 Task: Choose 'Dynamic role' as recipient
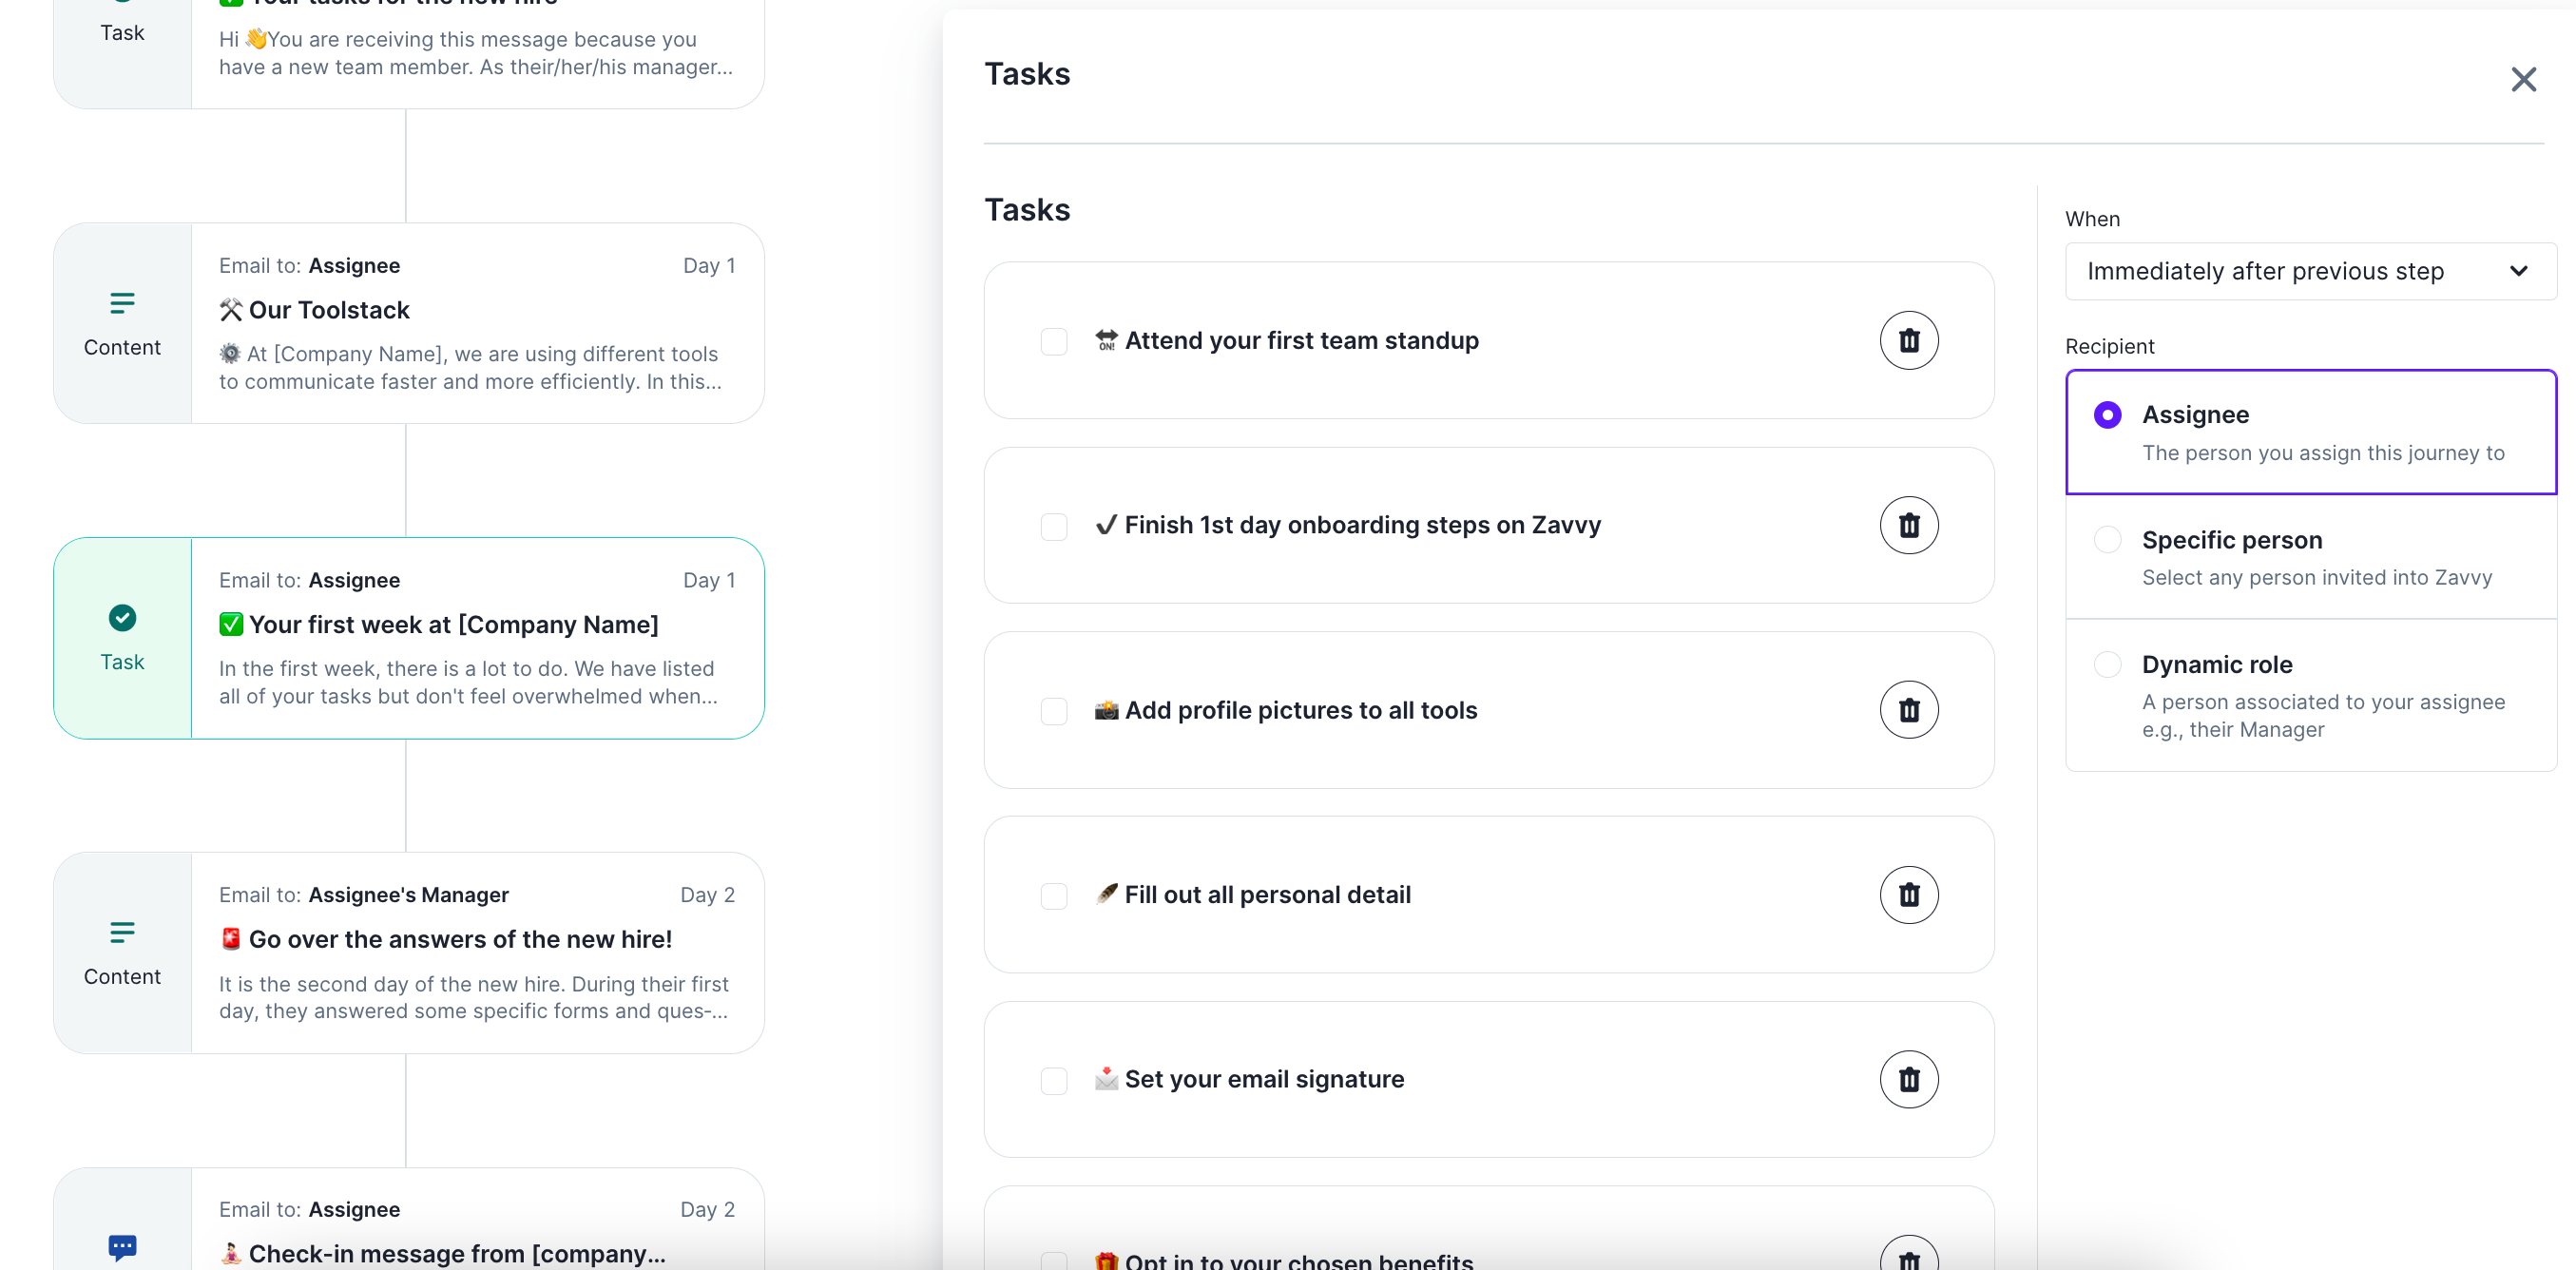2107,664
